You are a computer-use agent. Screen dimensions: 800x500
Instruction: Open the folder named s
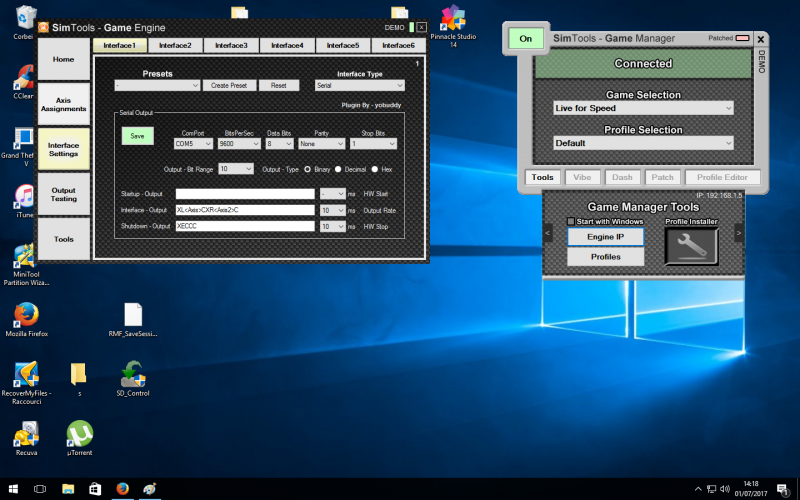click(x=79, y=375)
